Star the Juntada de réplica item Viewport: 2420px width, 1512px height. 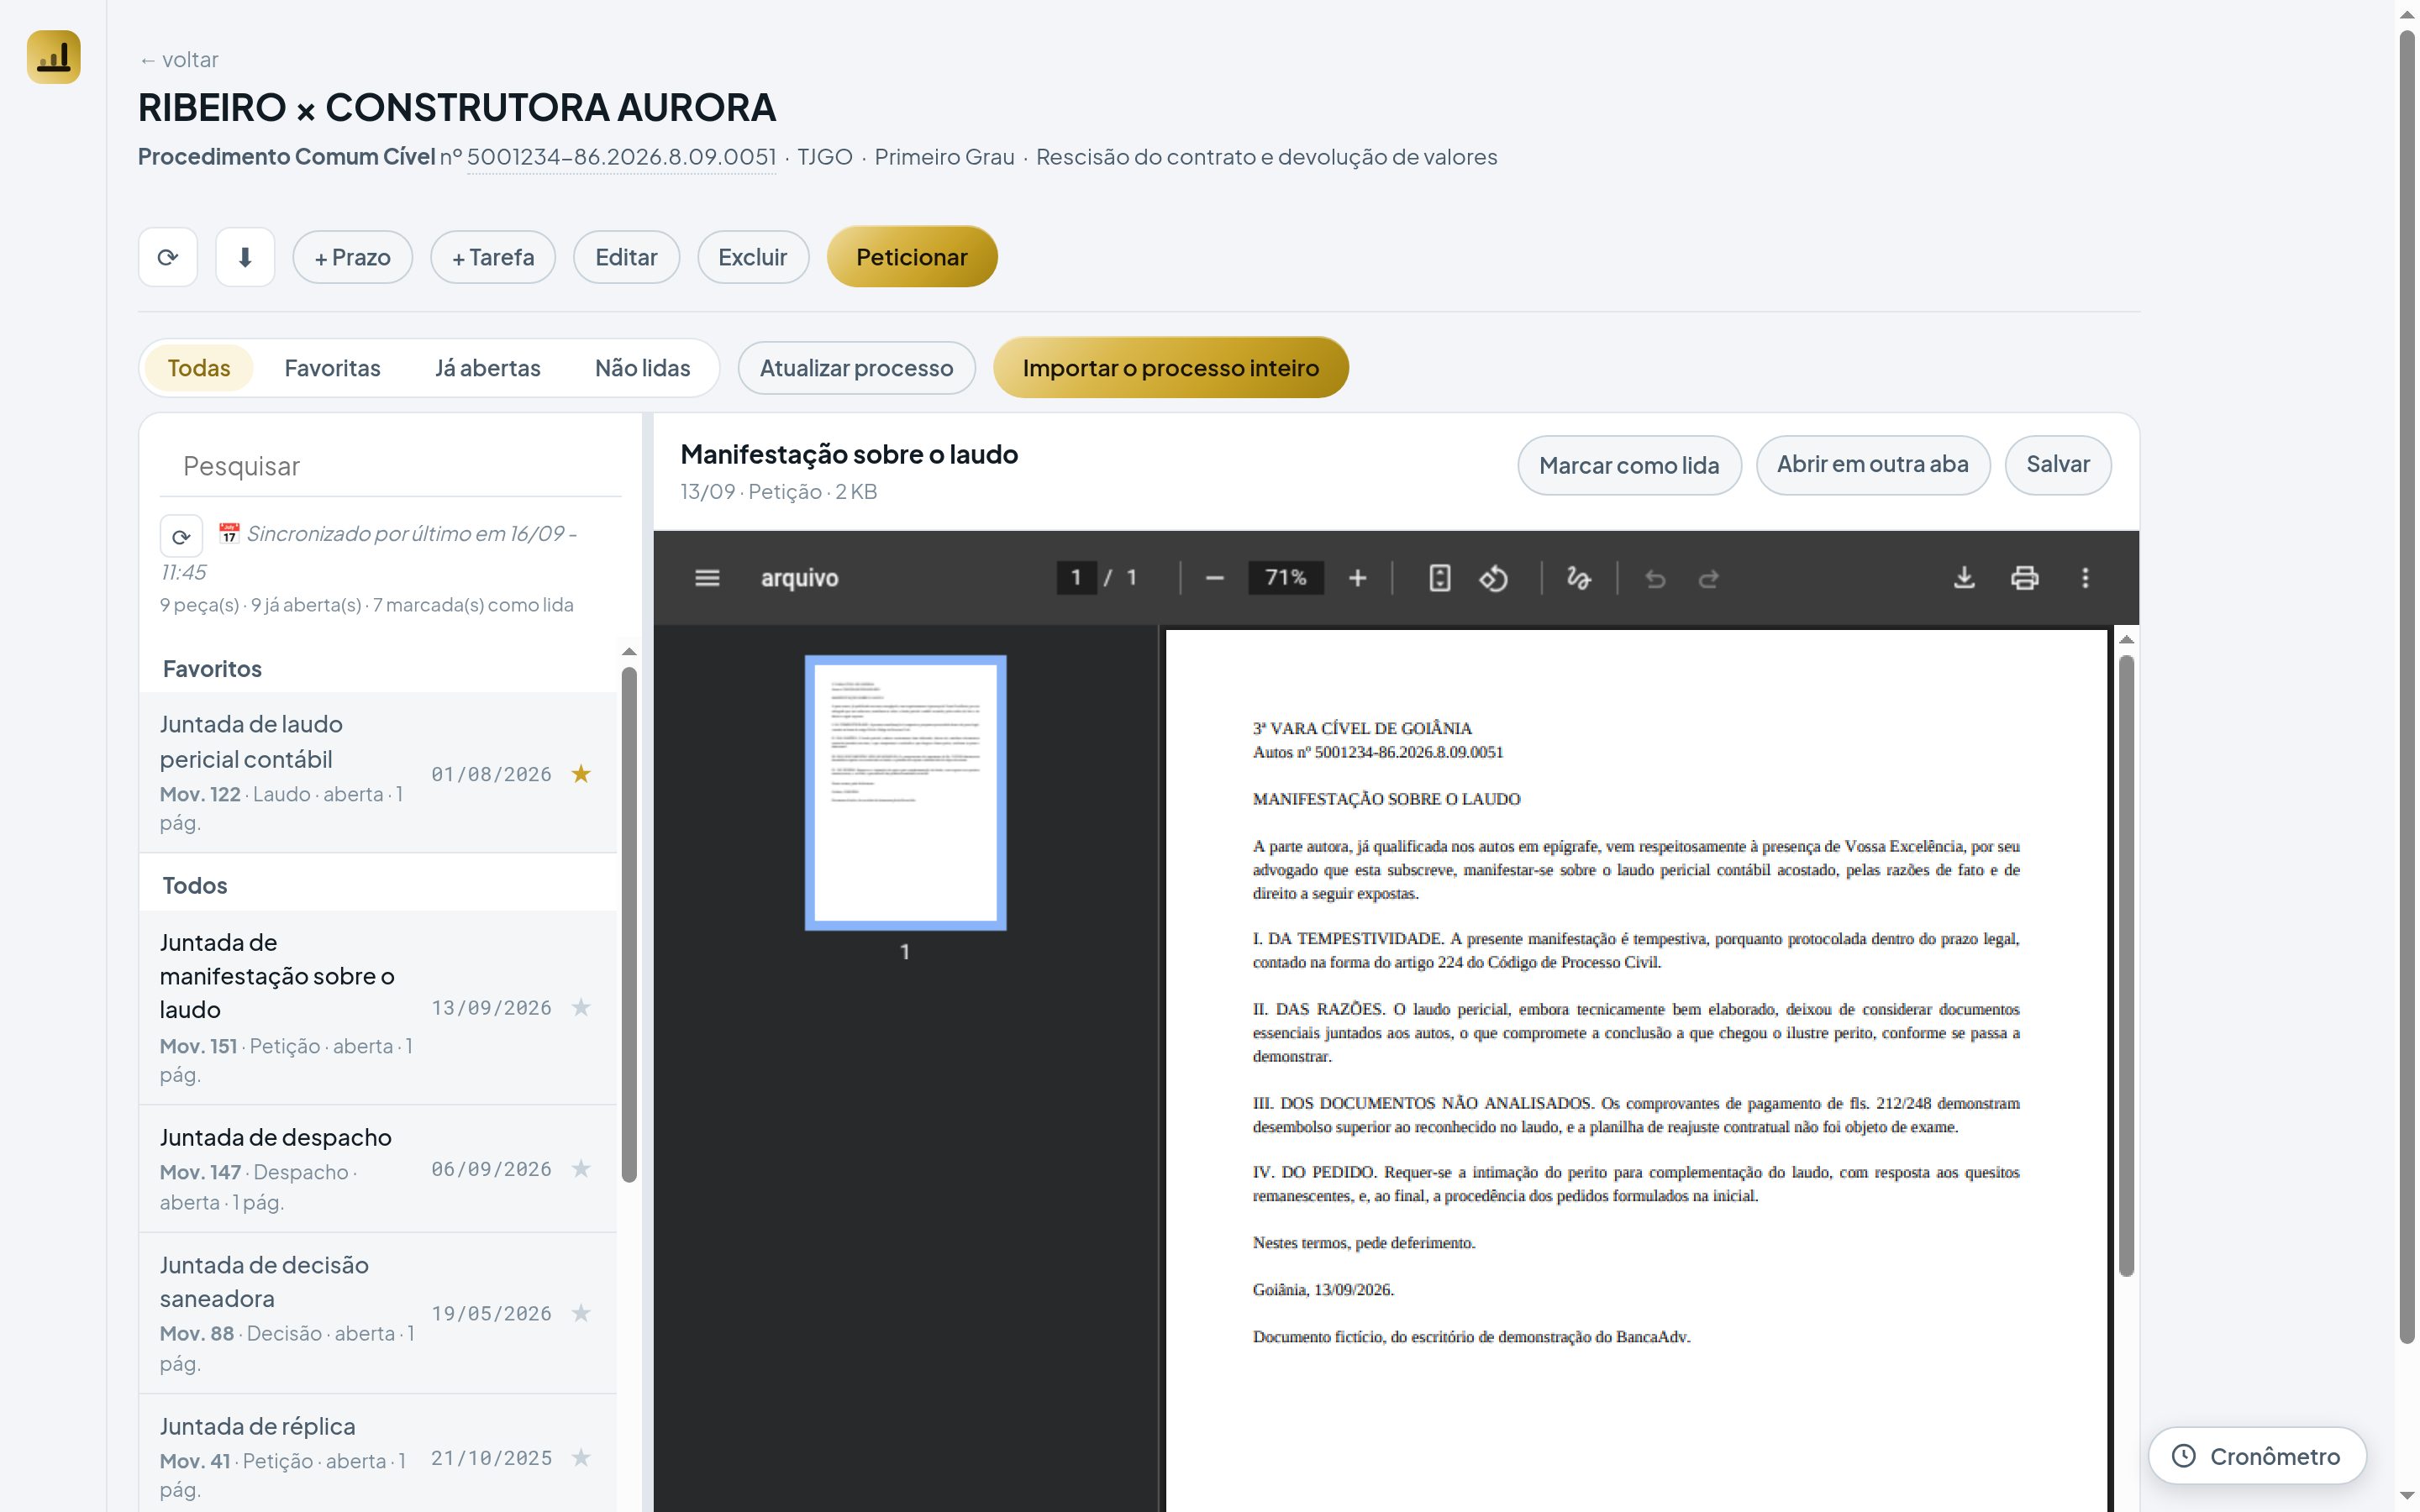pyautogui.click(x=581, y=1458)
